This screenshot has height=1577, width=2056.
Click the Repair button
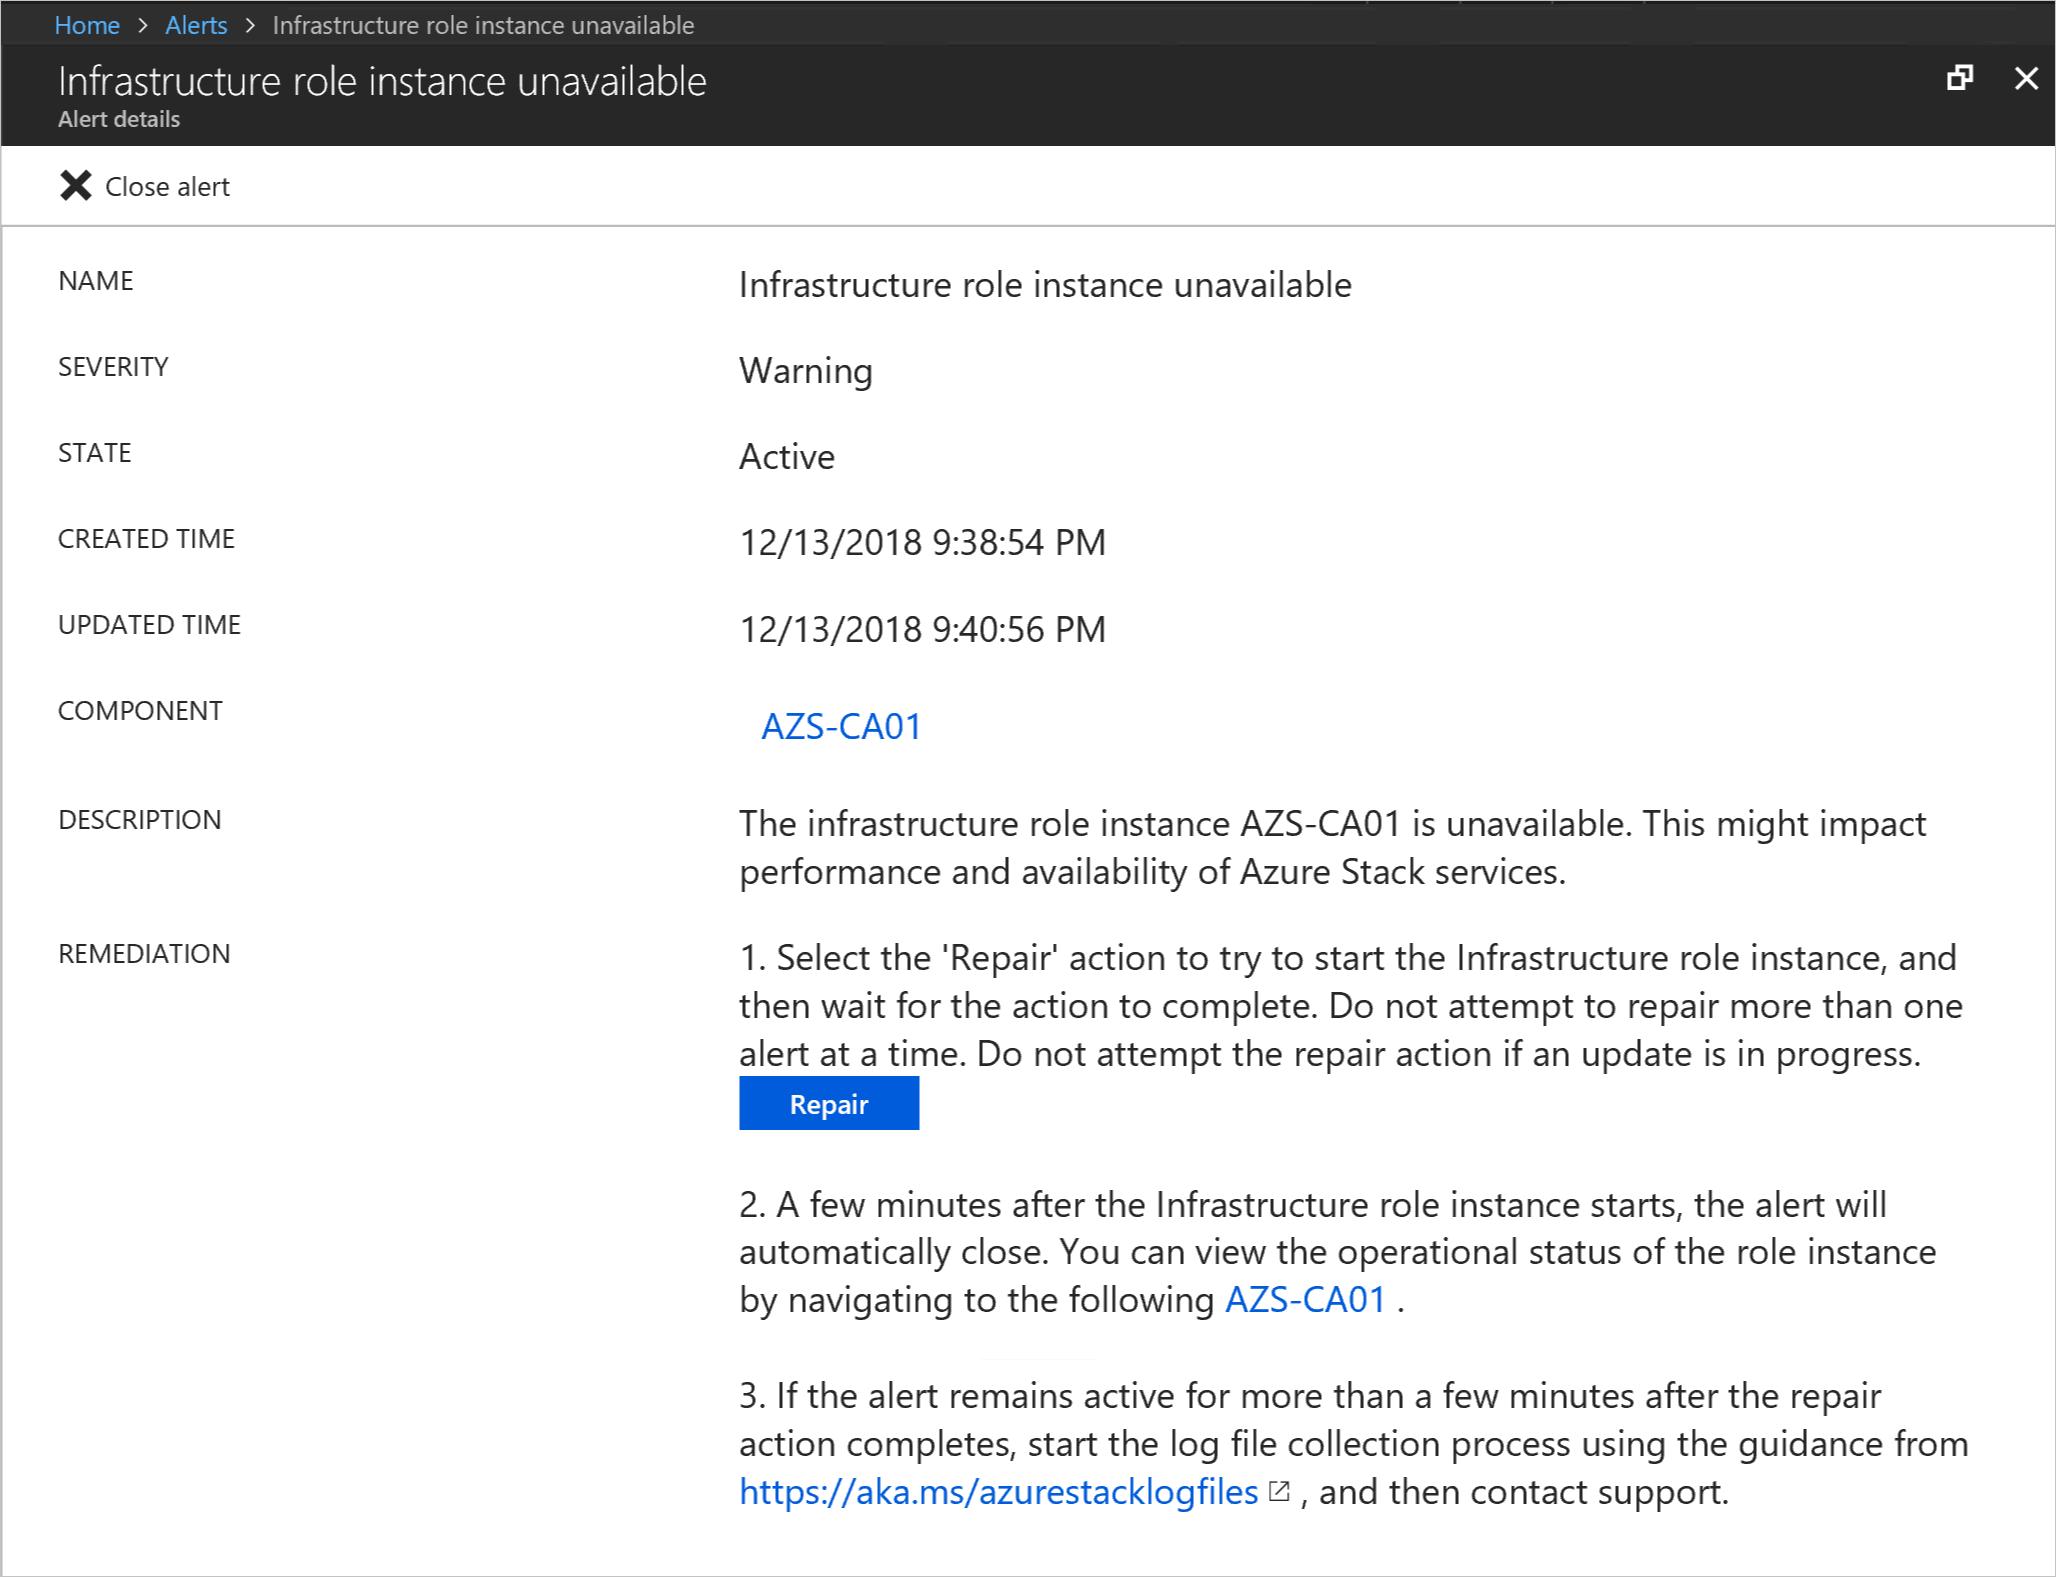click(x=830, y=1103)
